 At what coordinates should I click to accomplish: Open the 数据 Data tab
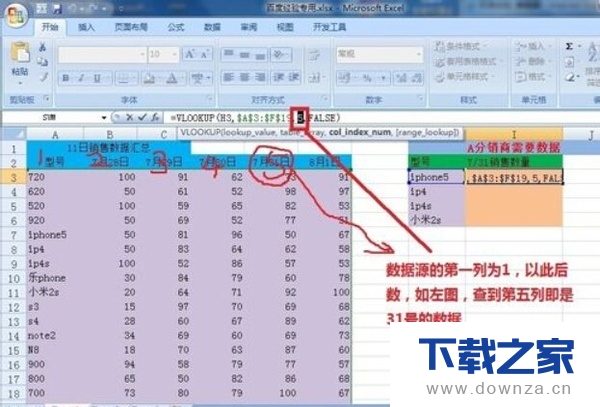tap(212, 27)
